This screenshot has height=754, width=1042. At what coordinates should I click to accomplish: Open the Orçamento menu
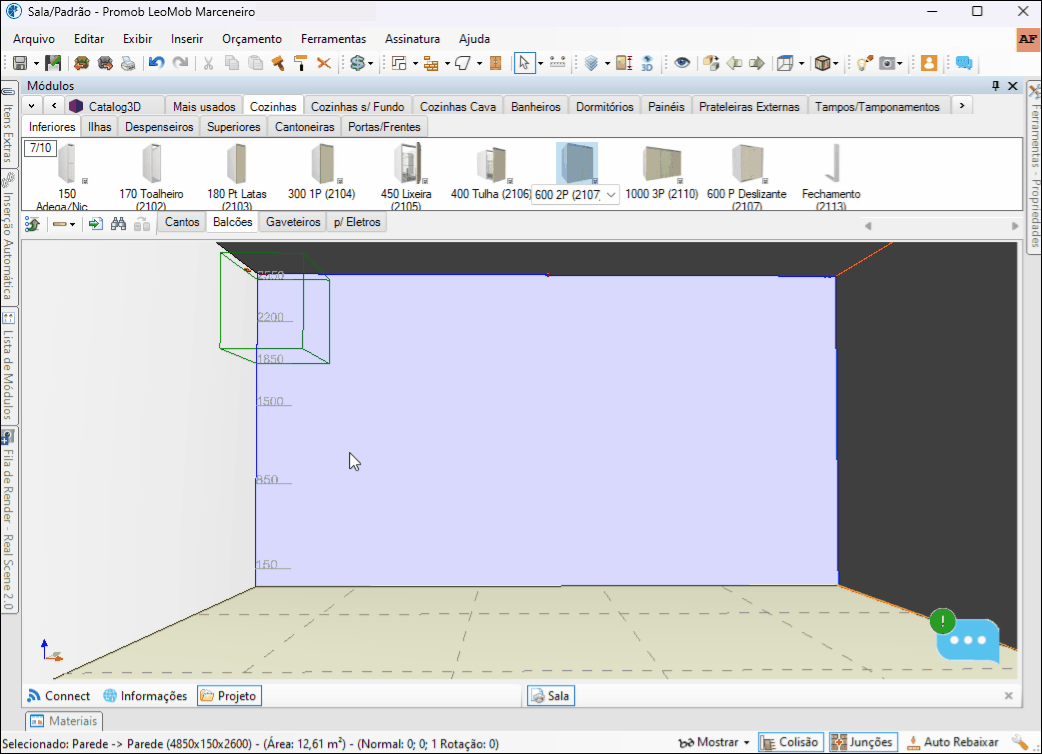click(252, 39)
